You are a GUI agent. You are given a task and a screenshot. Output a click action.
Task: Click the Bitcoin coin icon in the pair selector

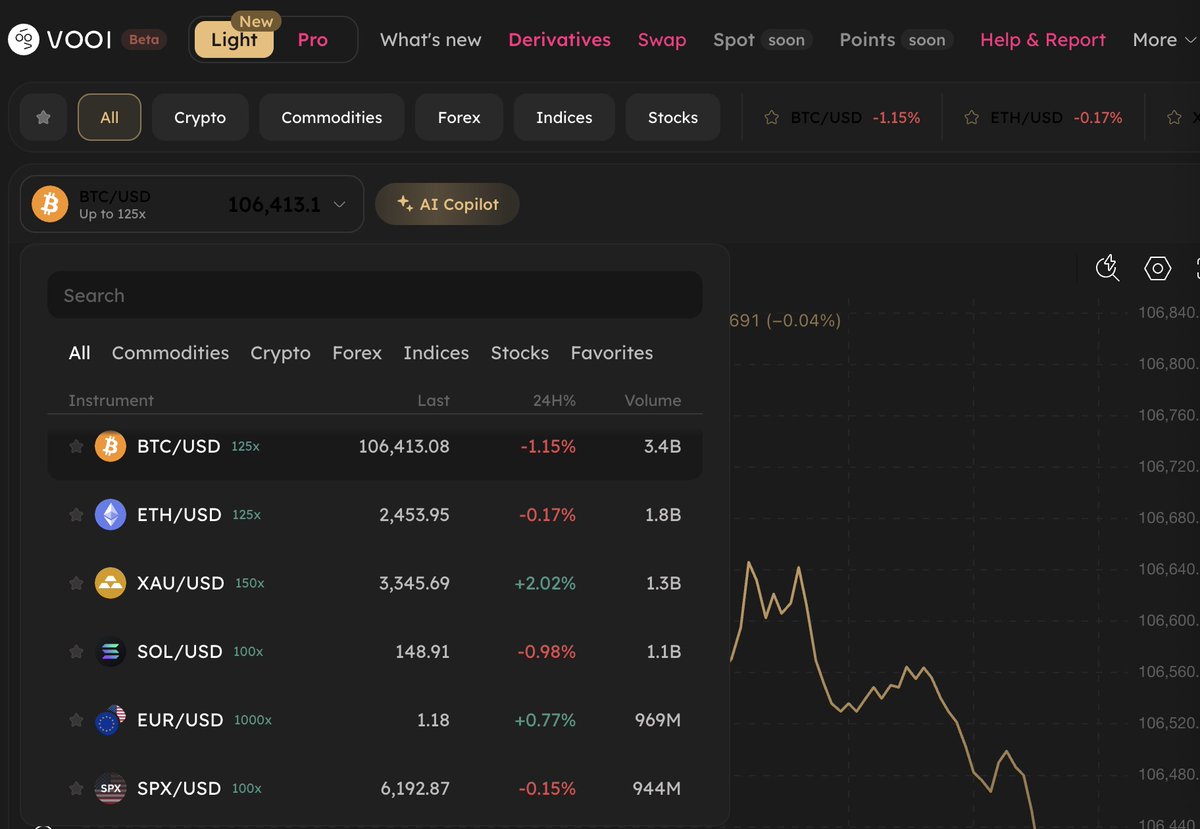[50, 204]
